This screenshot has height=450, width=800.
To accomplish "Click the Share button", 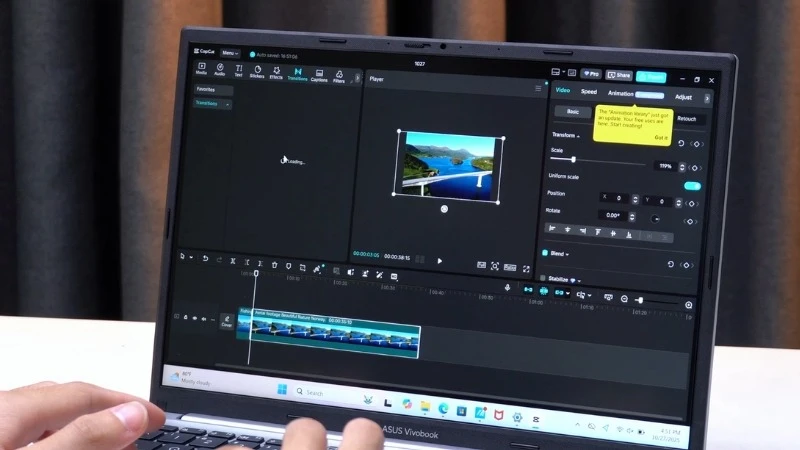I will [x=619, y=76].
